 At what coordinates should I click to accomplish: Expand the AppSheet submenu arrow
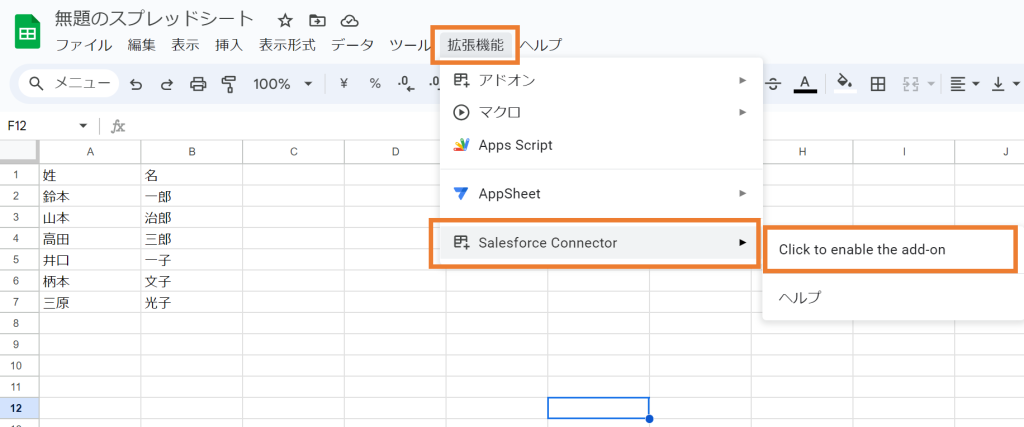coord(743,194)
